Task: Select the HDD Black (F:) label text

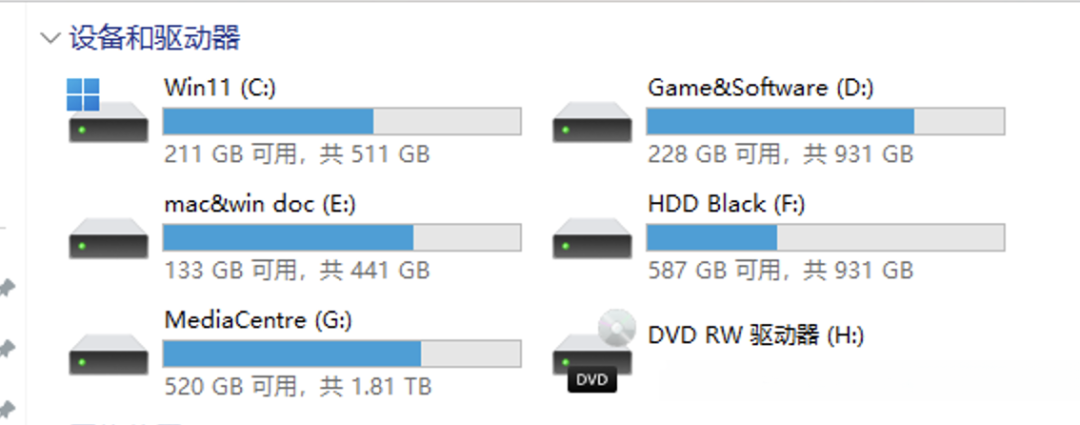Action: click(727, 204)
